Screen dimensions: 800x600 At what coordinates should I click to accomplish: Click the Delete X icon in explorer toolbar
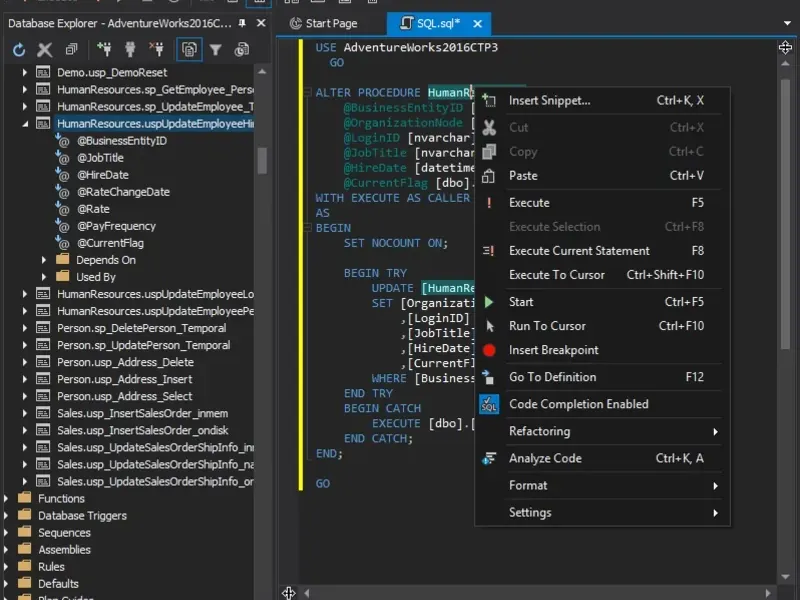[45, 49]
